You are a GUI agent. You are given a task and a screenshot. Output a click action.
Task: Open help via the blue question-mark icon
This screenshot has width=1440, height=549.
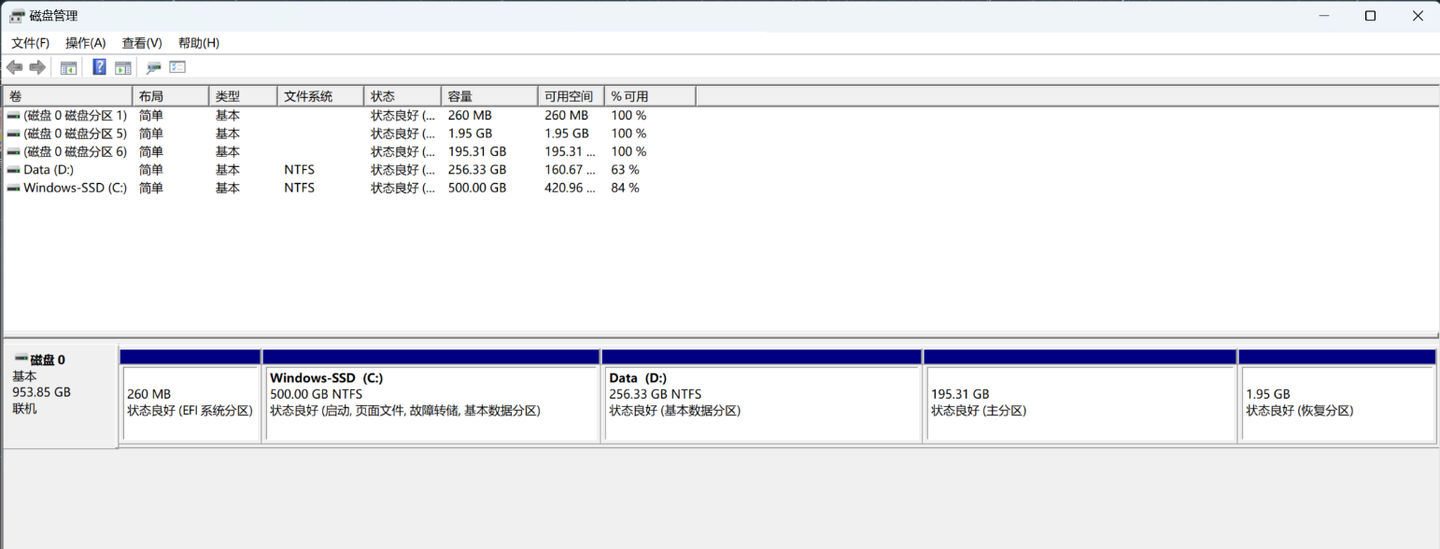tap(99, 67)
